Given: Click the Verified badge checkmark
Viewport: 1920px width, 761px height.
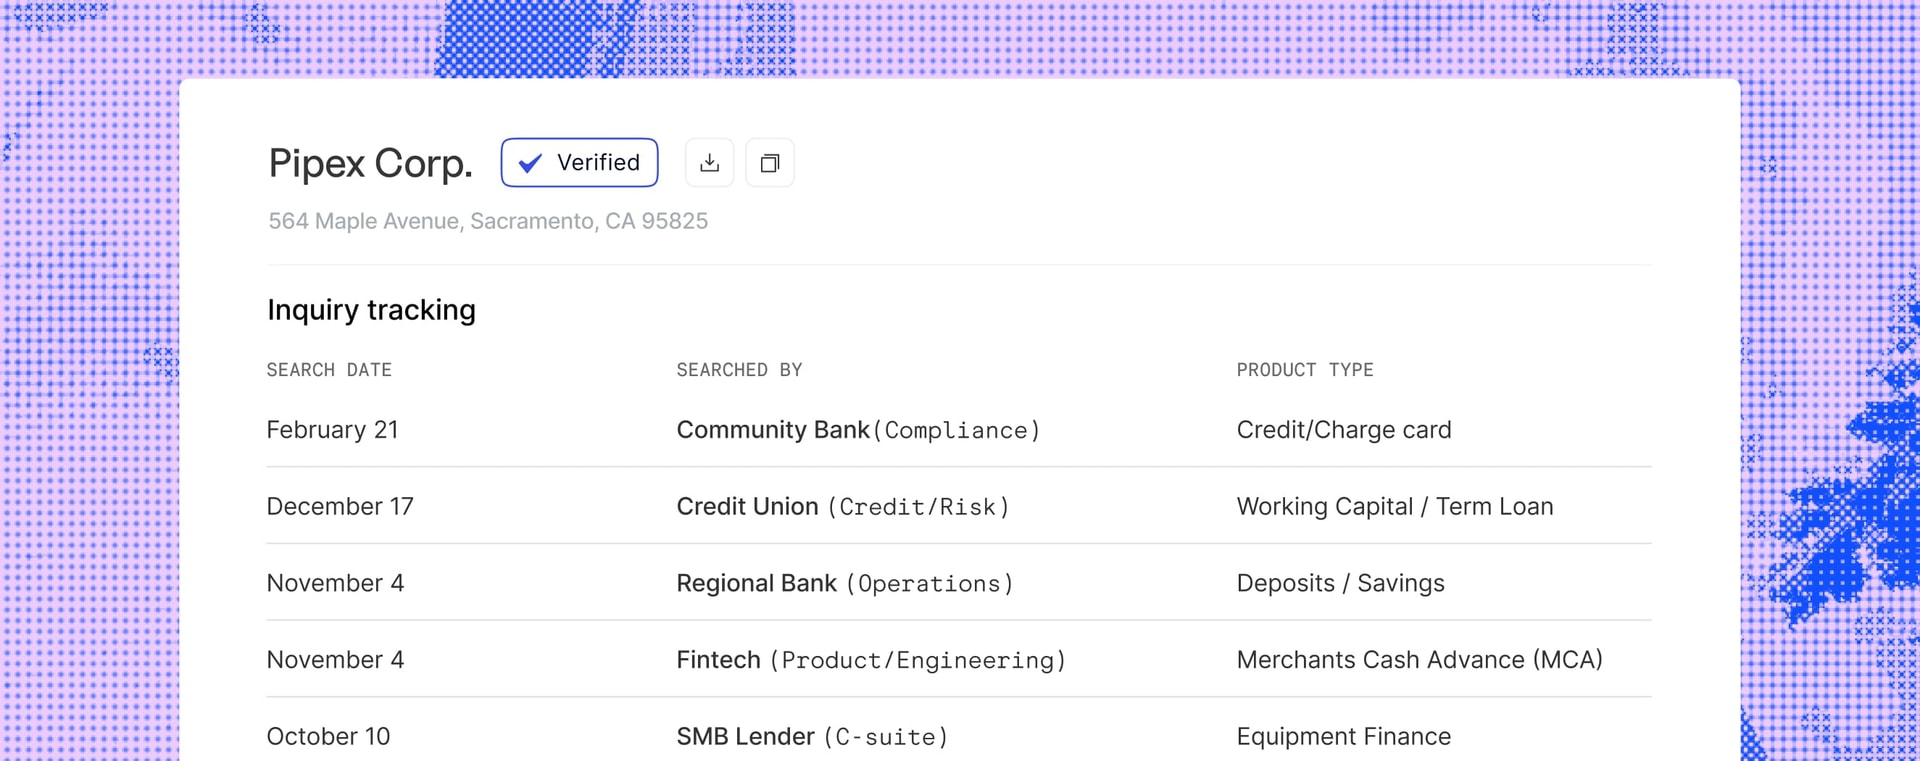Looking at the screenshot, I should click(530, 163).
